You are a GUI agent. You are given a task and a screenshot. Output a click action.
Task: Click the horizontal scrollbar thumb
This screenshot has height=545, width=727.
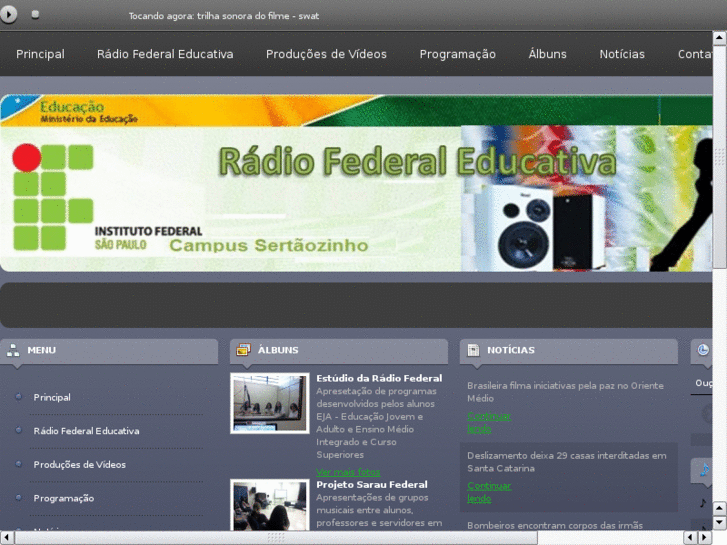(276, 538)
